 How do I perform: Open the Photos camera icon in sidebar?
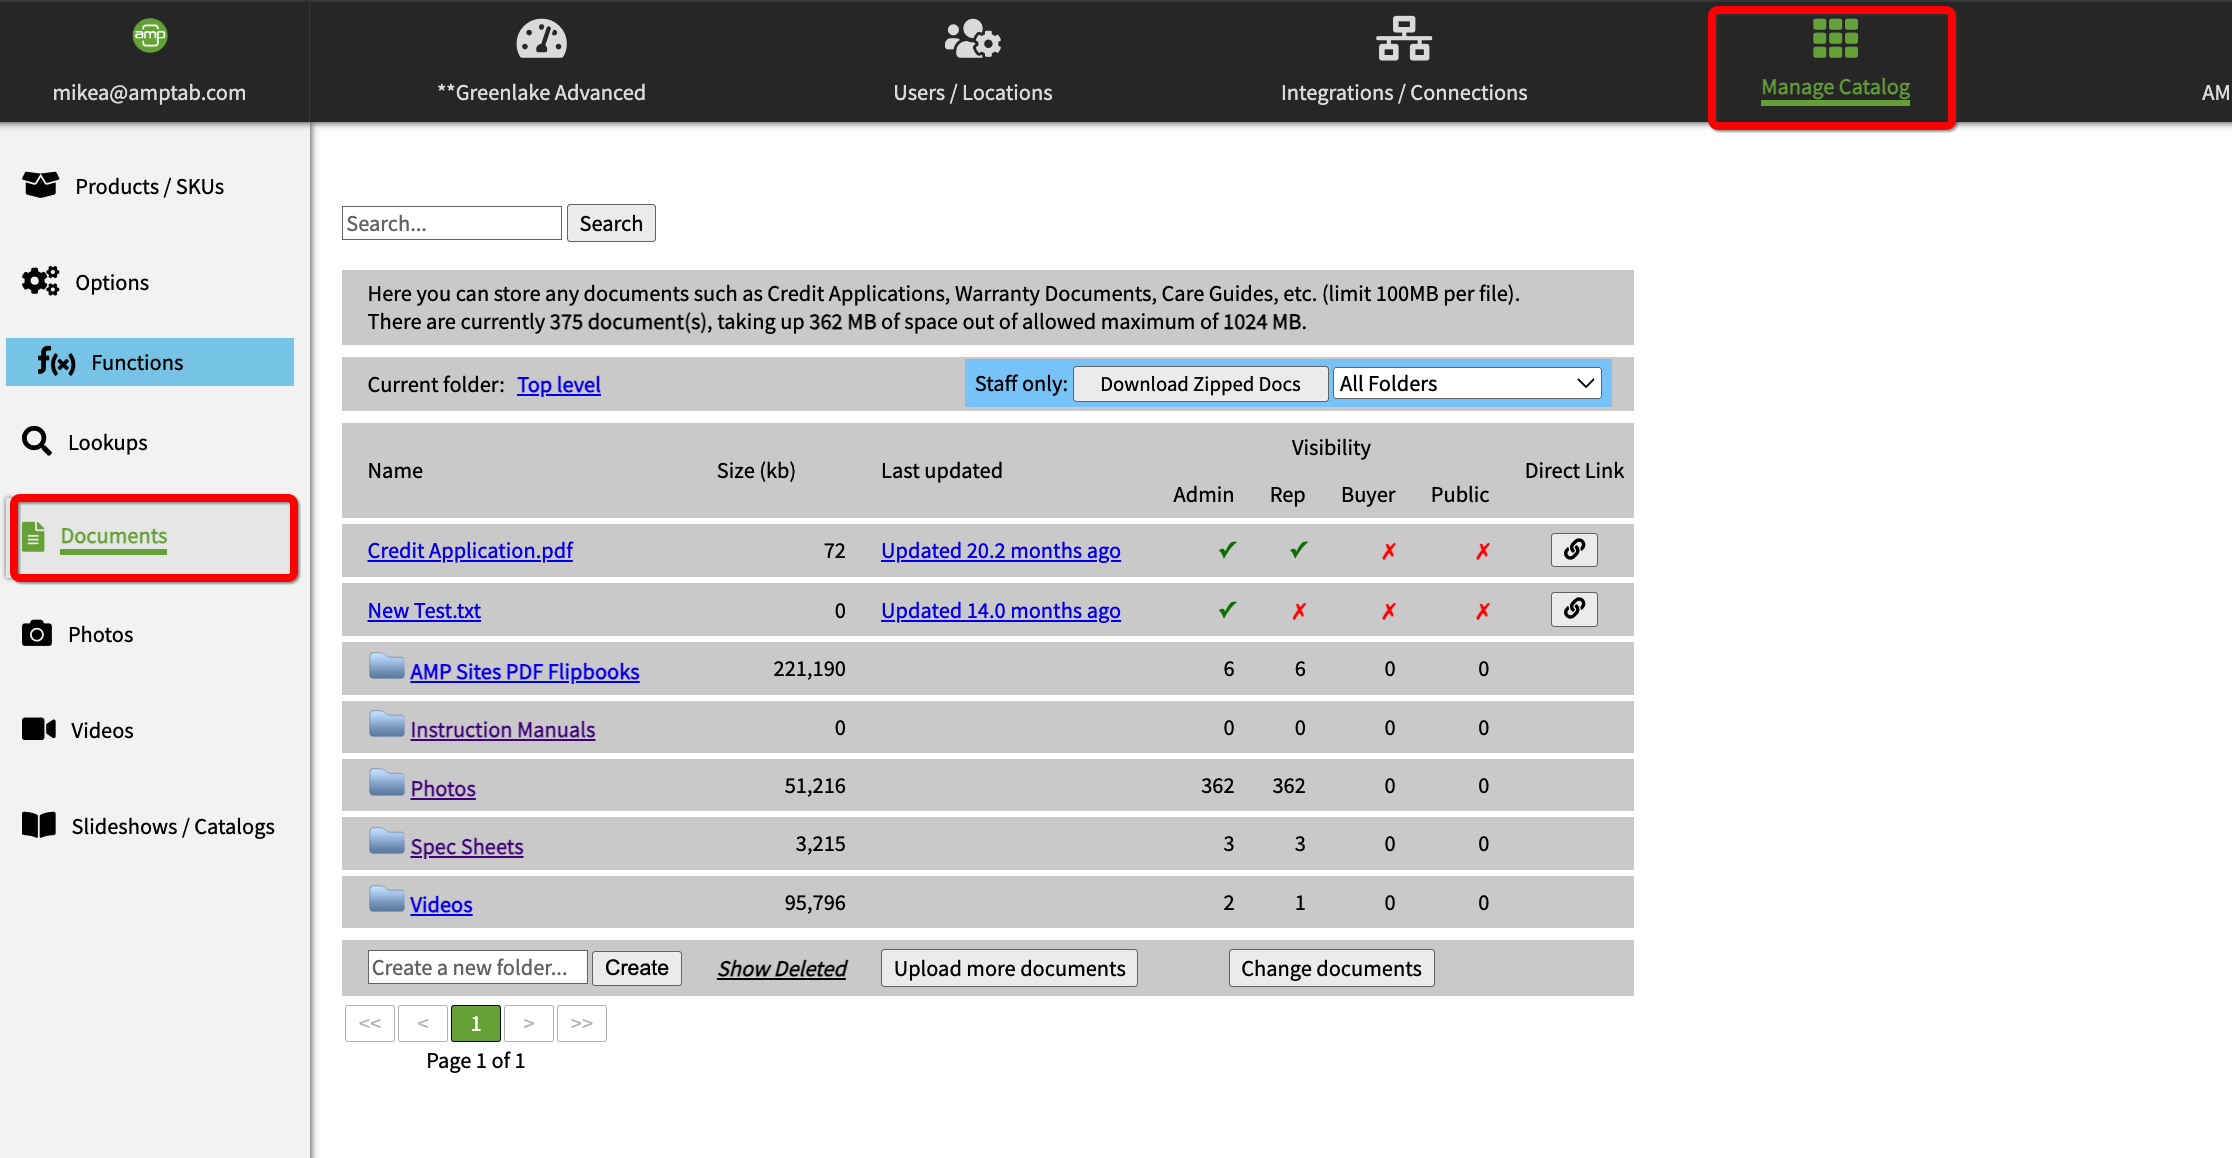point(37,634)
